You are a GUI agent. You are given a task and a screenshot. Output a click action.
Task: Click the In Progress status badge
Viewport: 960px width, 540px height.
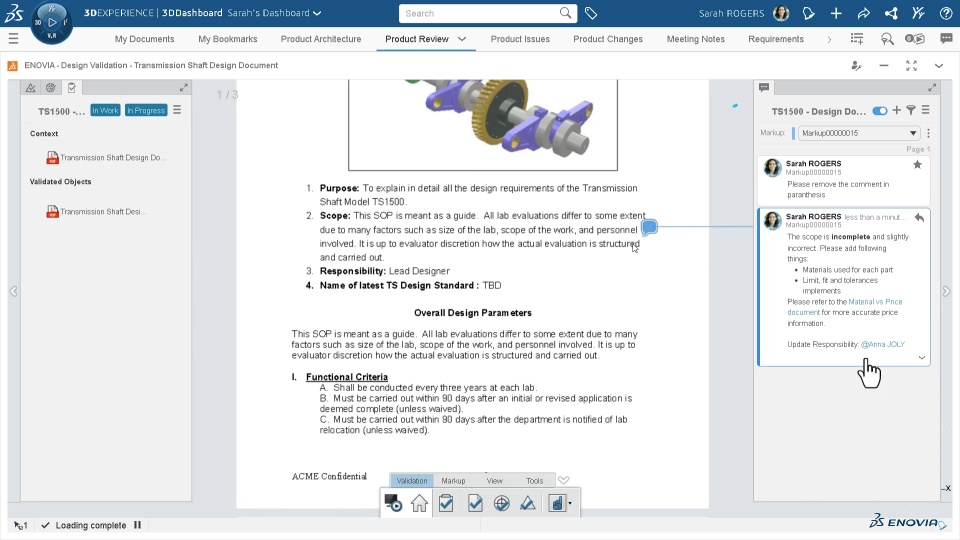coord(146,110)
